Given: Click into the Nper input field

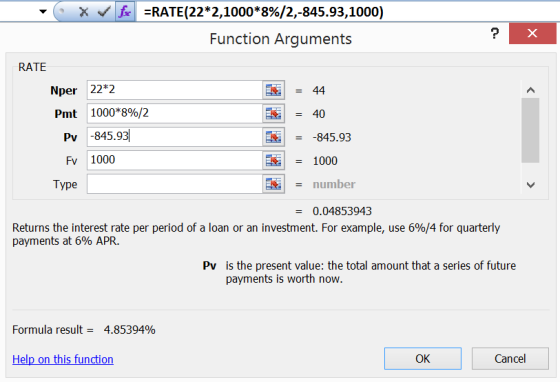Looking at the screenshot, I should (175, 90).
